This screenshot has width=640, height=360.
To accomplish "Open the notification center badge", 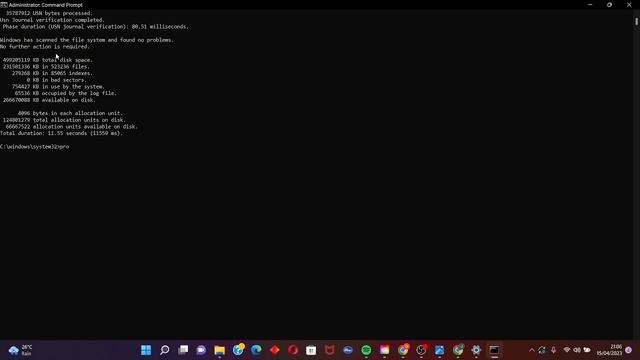I will (629, 350).
